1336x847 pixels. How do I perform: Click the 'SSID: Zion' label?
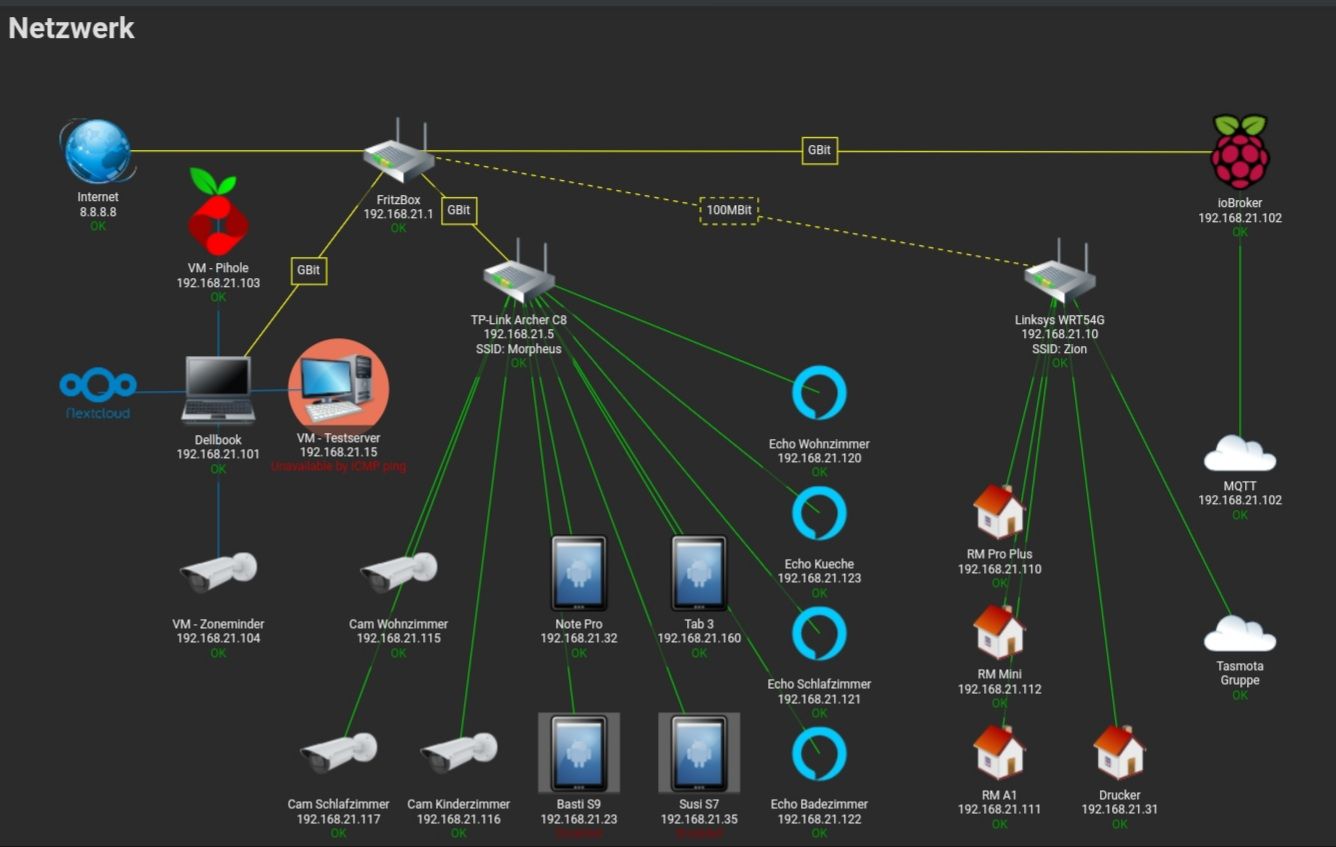coord(1060,349)
